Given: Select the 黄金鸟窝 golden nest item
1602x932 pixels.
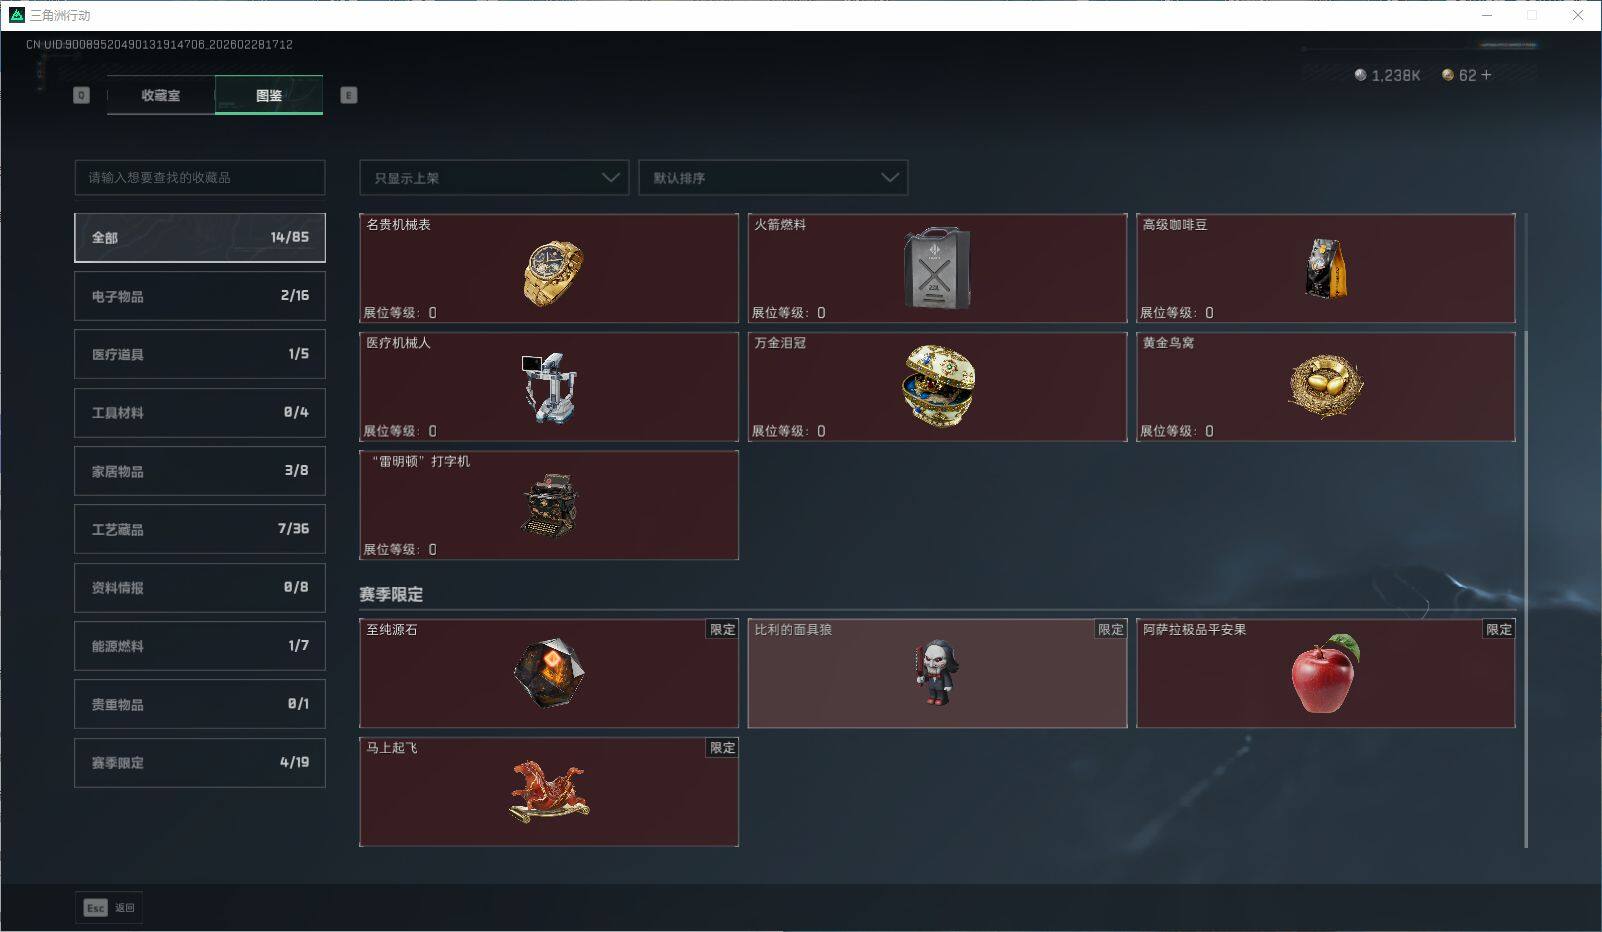Looking at the screenshot, I should 1325,387.
